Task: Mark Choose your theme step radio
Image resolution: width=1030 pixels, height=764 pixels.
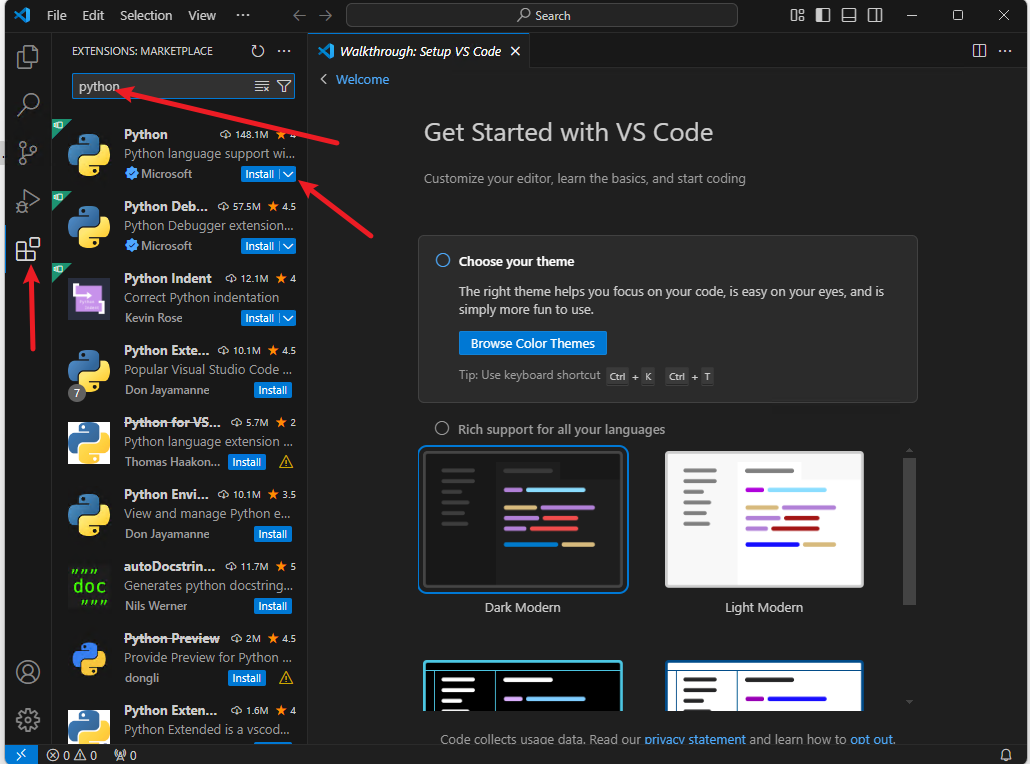Action: coord(443,261)
